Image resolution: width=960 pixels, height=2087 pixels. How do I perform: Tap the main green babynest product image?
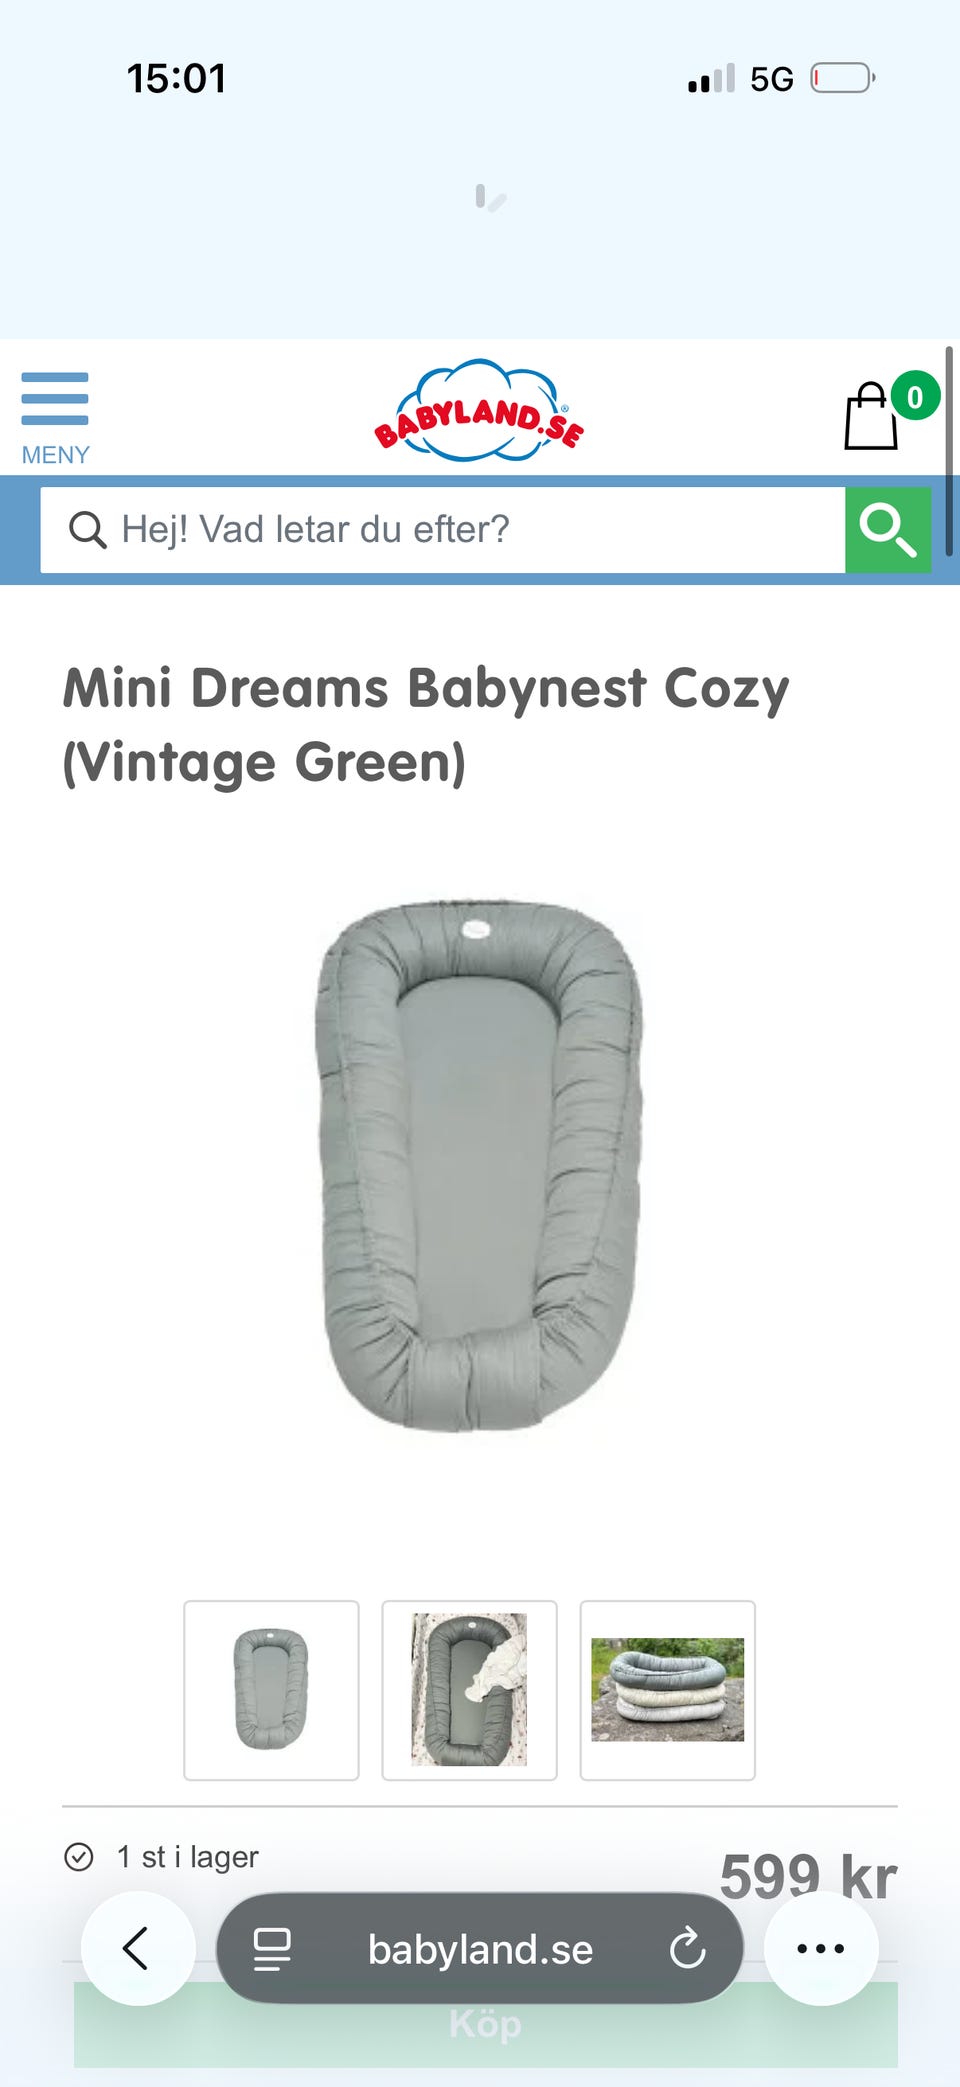(480, 1165)
